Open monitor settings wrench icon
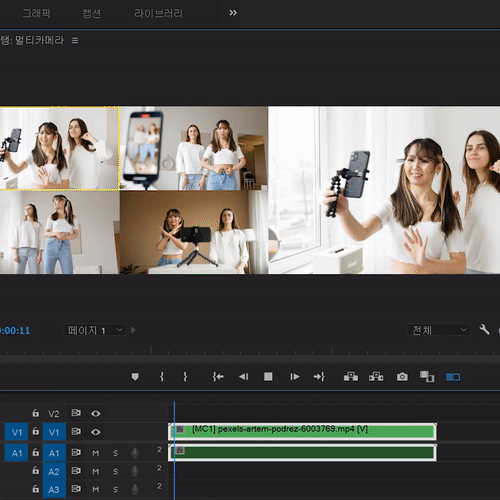Image resolution: width=500 pixels, height=500 pixels. click(x=484, y=330)
